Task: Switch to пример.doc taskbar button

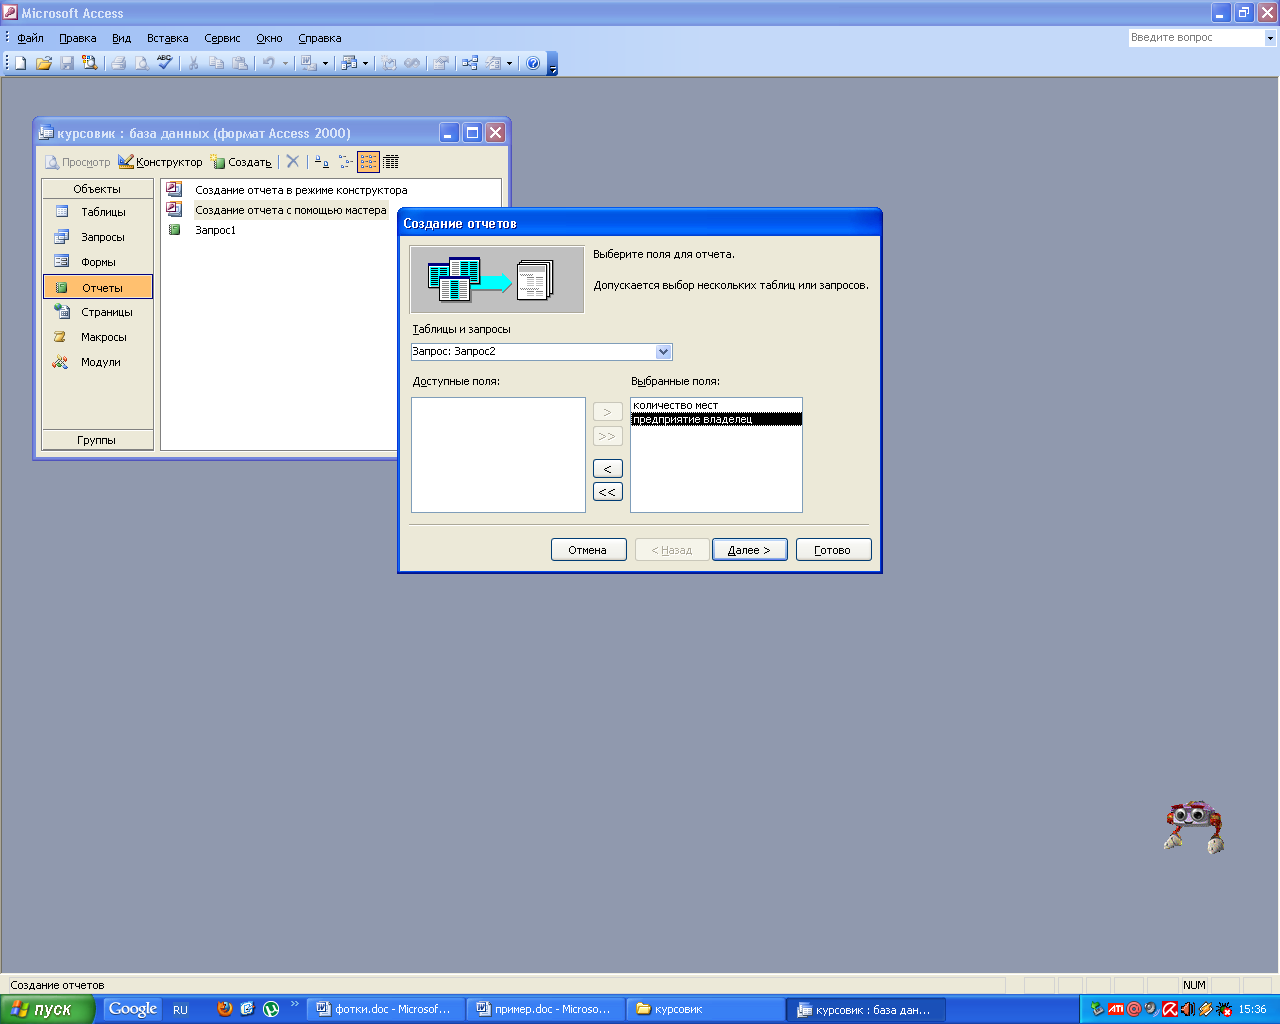Action: point(546,1009)
